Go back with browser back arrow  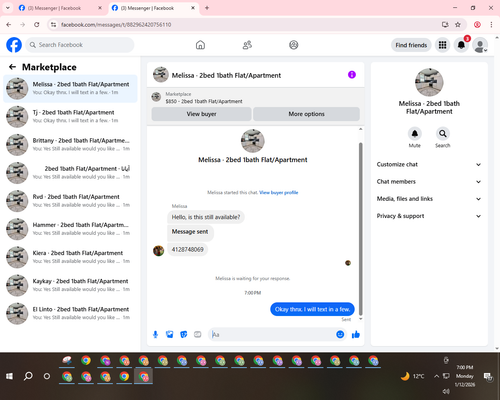point(9,25)
